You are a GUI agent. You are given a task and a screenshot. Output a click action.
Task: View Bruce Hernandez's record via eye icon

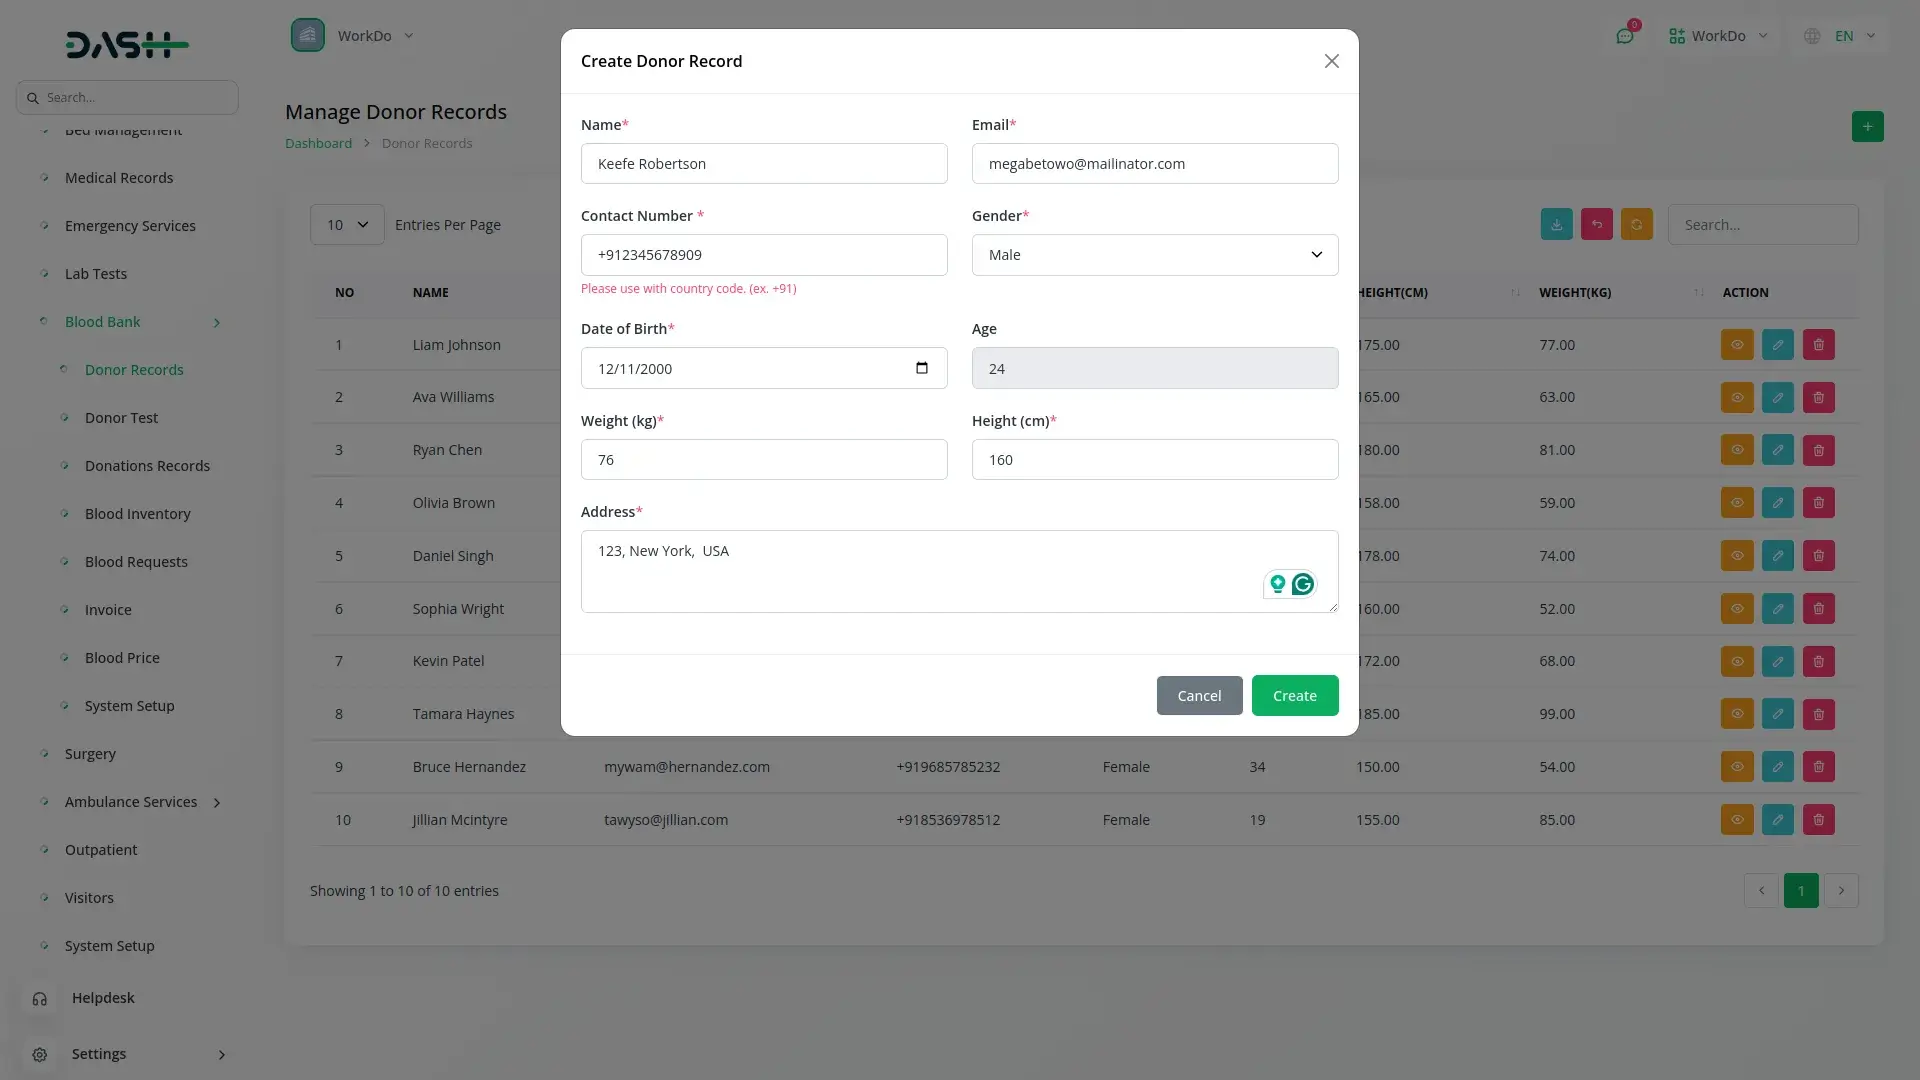click(x=1737, y=767)
